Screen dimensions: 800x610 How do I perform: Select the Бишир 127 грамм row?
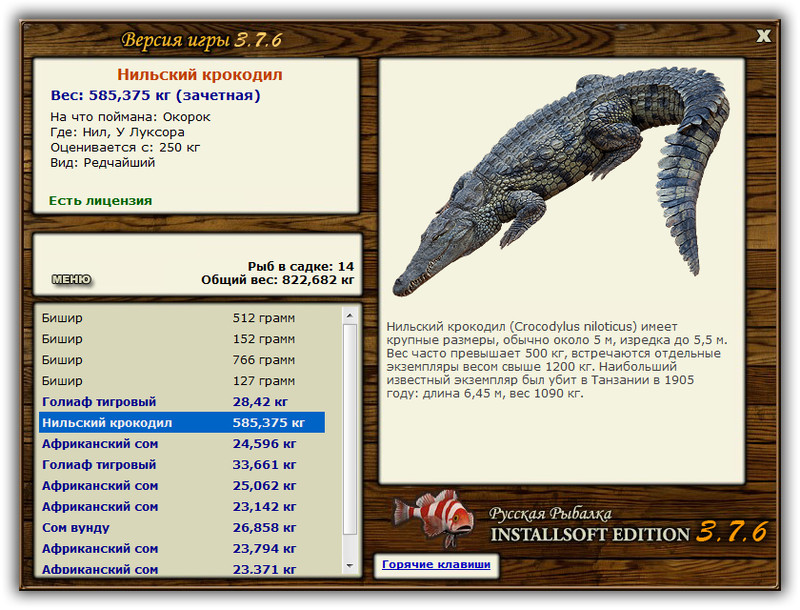(182, 380)
